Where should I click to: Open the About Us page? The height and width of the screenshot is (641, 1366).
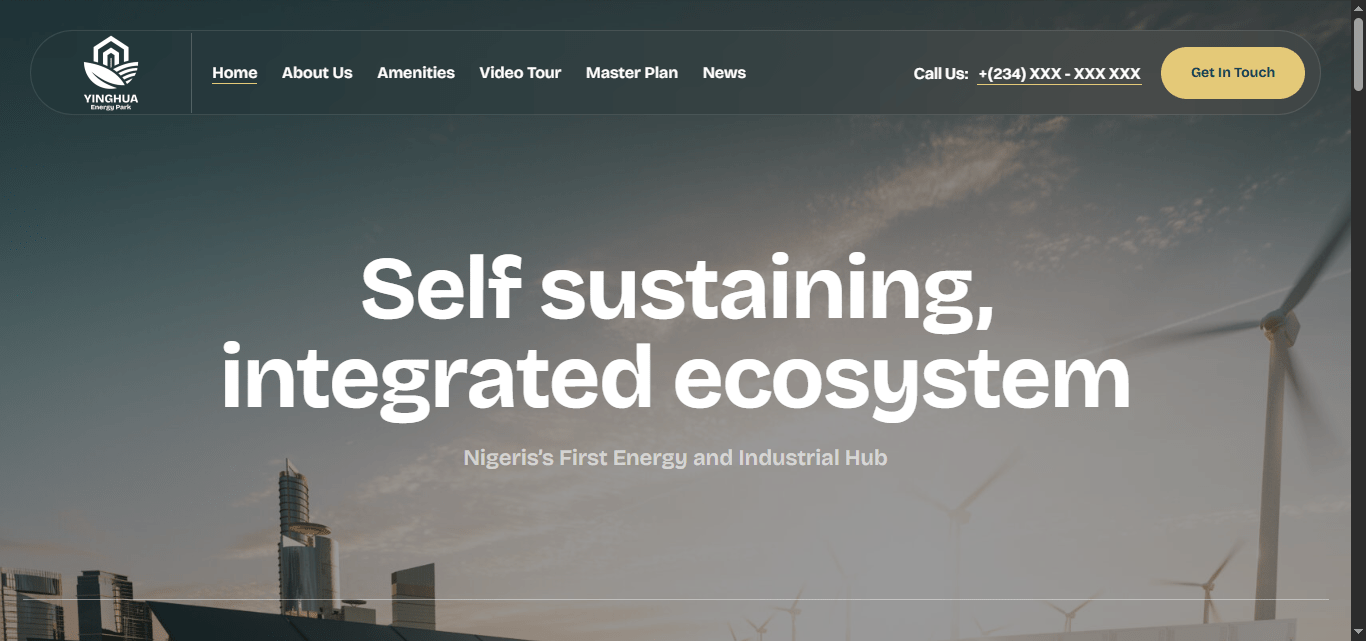point(317,73)
